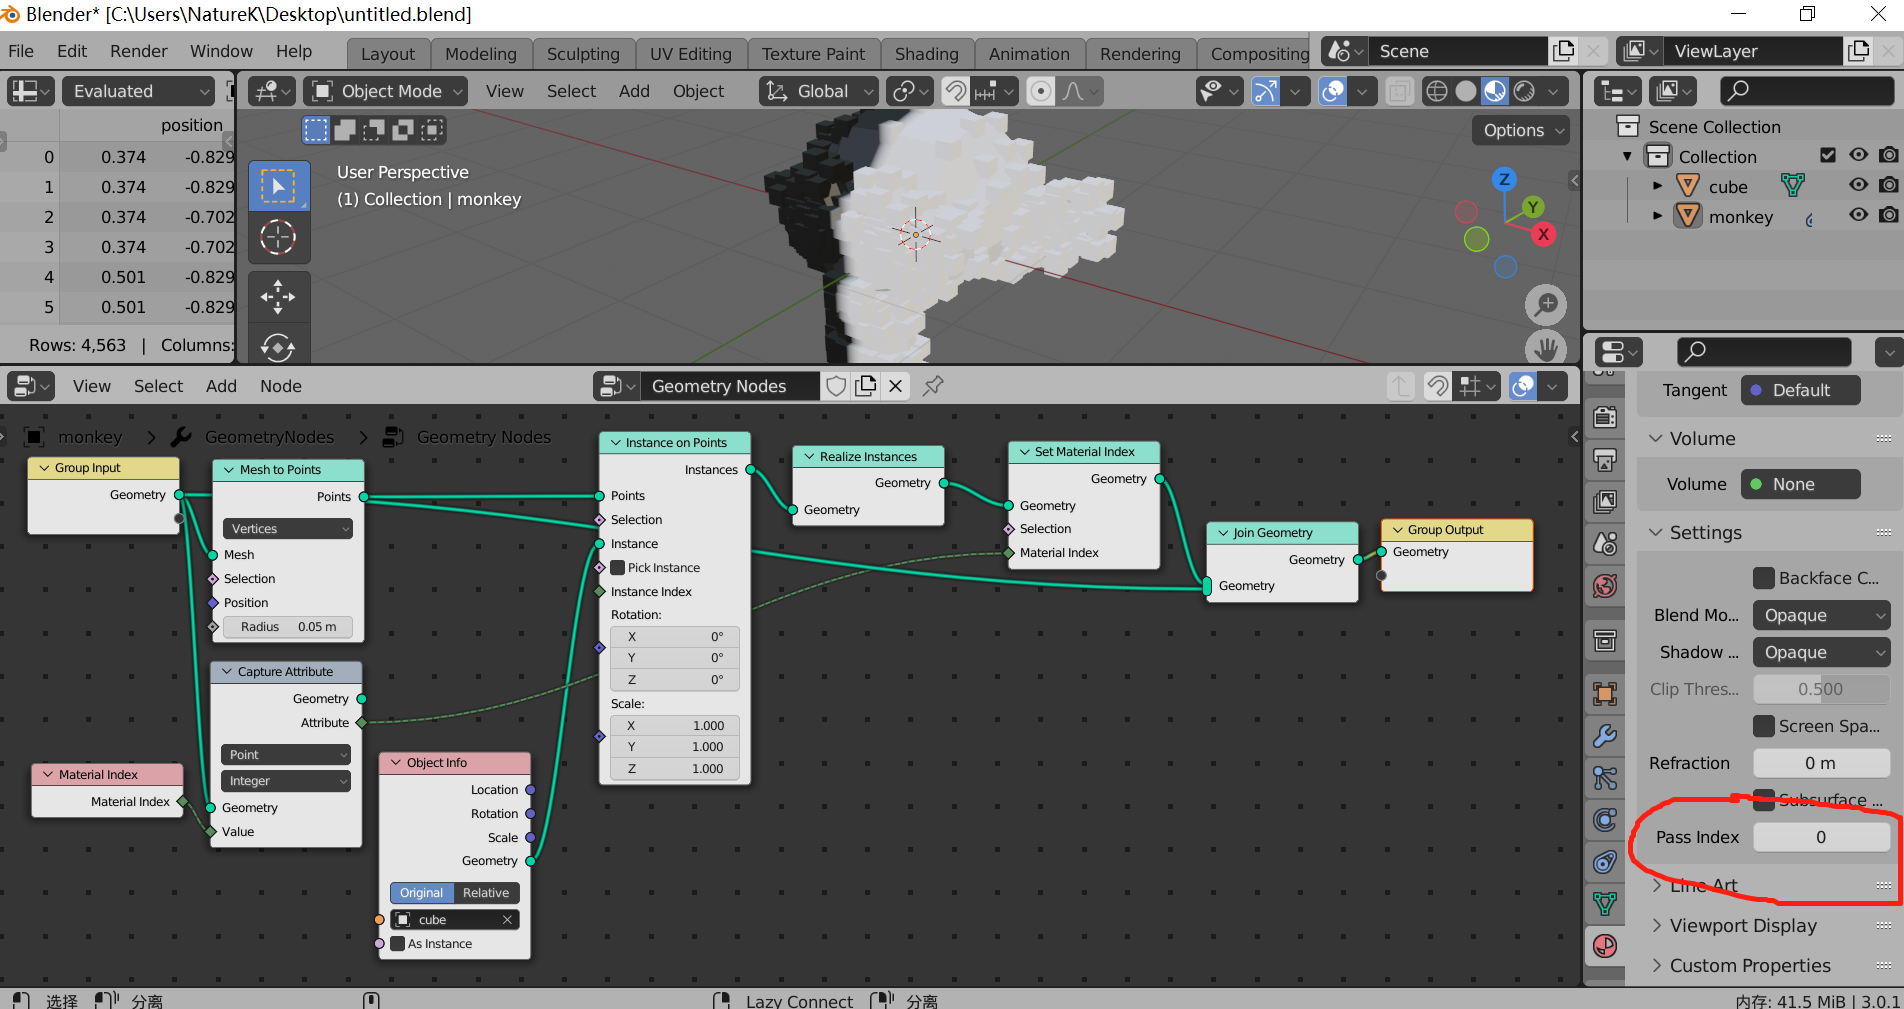
Task: Hide cube object in viewport via eye
Action: click(1858, 185)
